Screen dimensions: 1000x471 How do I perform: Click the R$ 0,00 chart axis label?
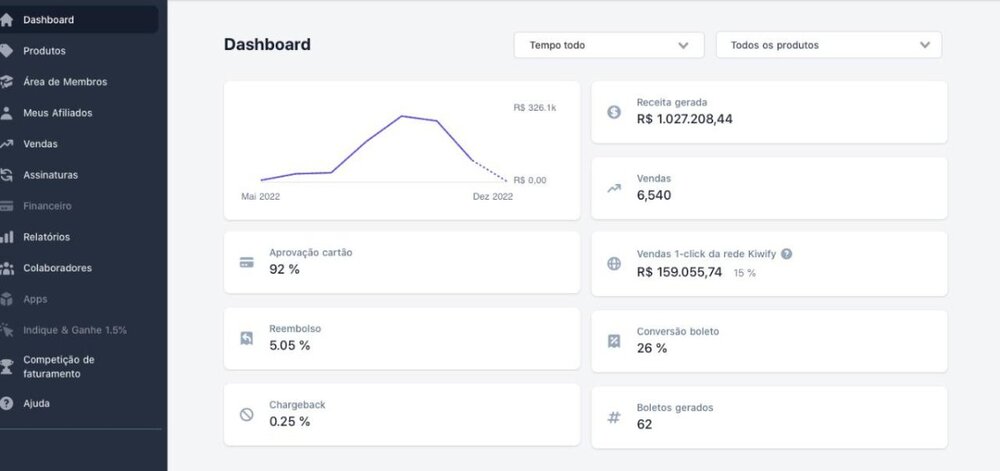[x=529, y=180]
